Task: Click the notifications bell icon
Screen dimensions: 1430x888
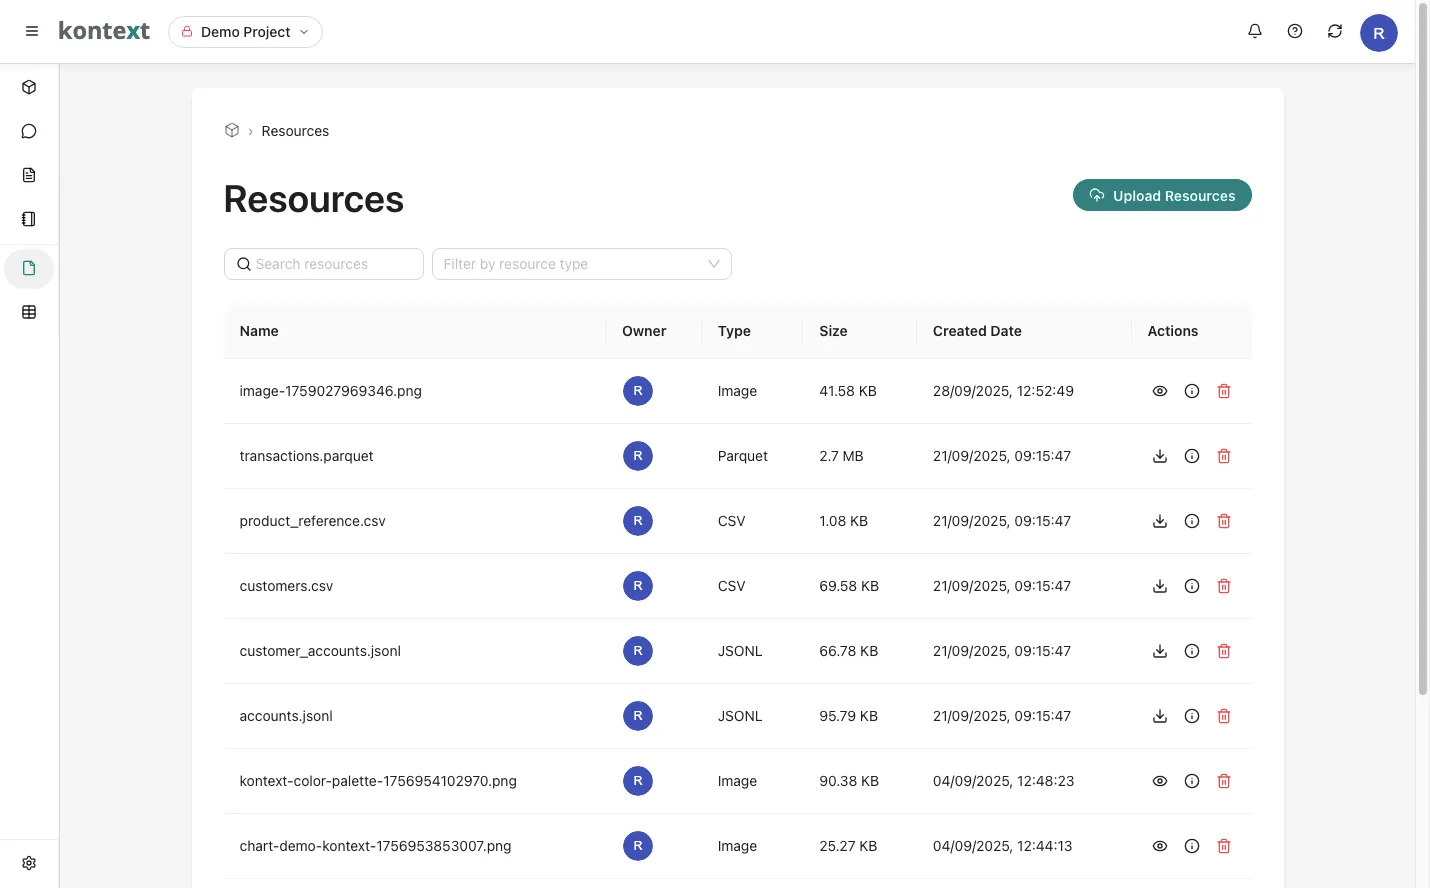Action: 1255,31
